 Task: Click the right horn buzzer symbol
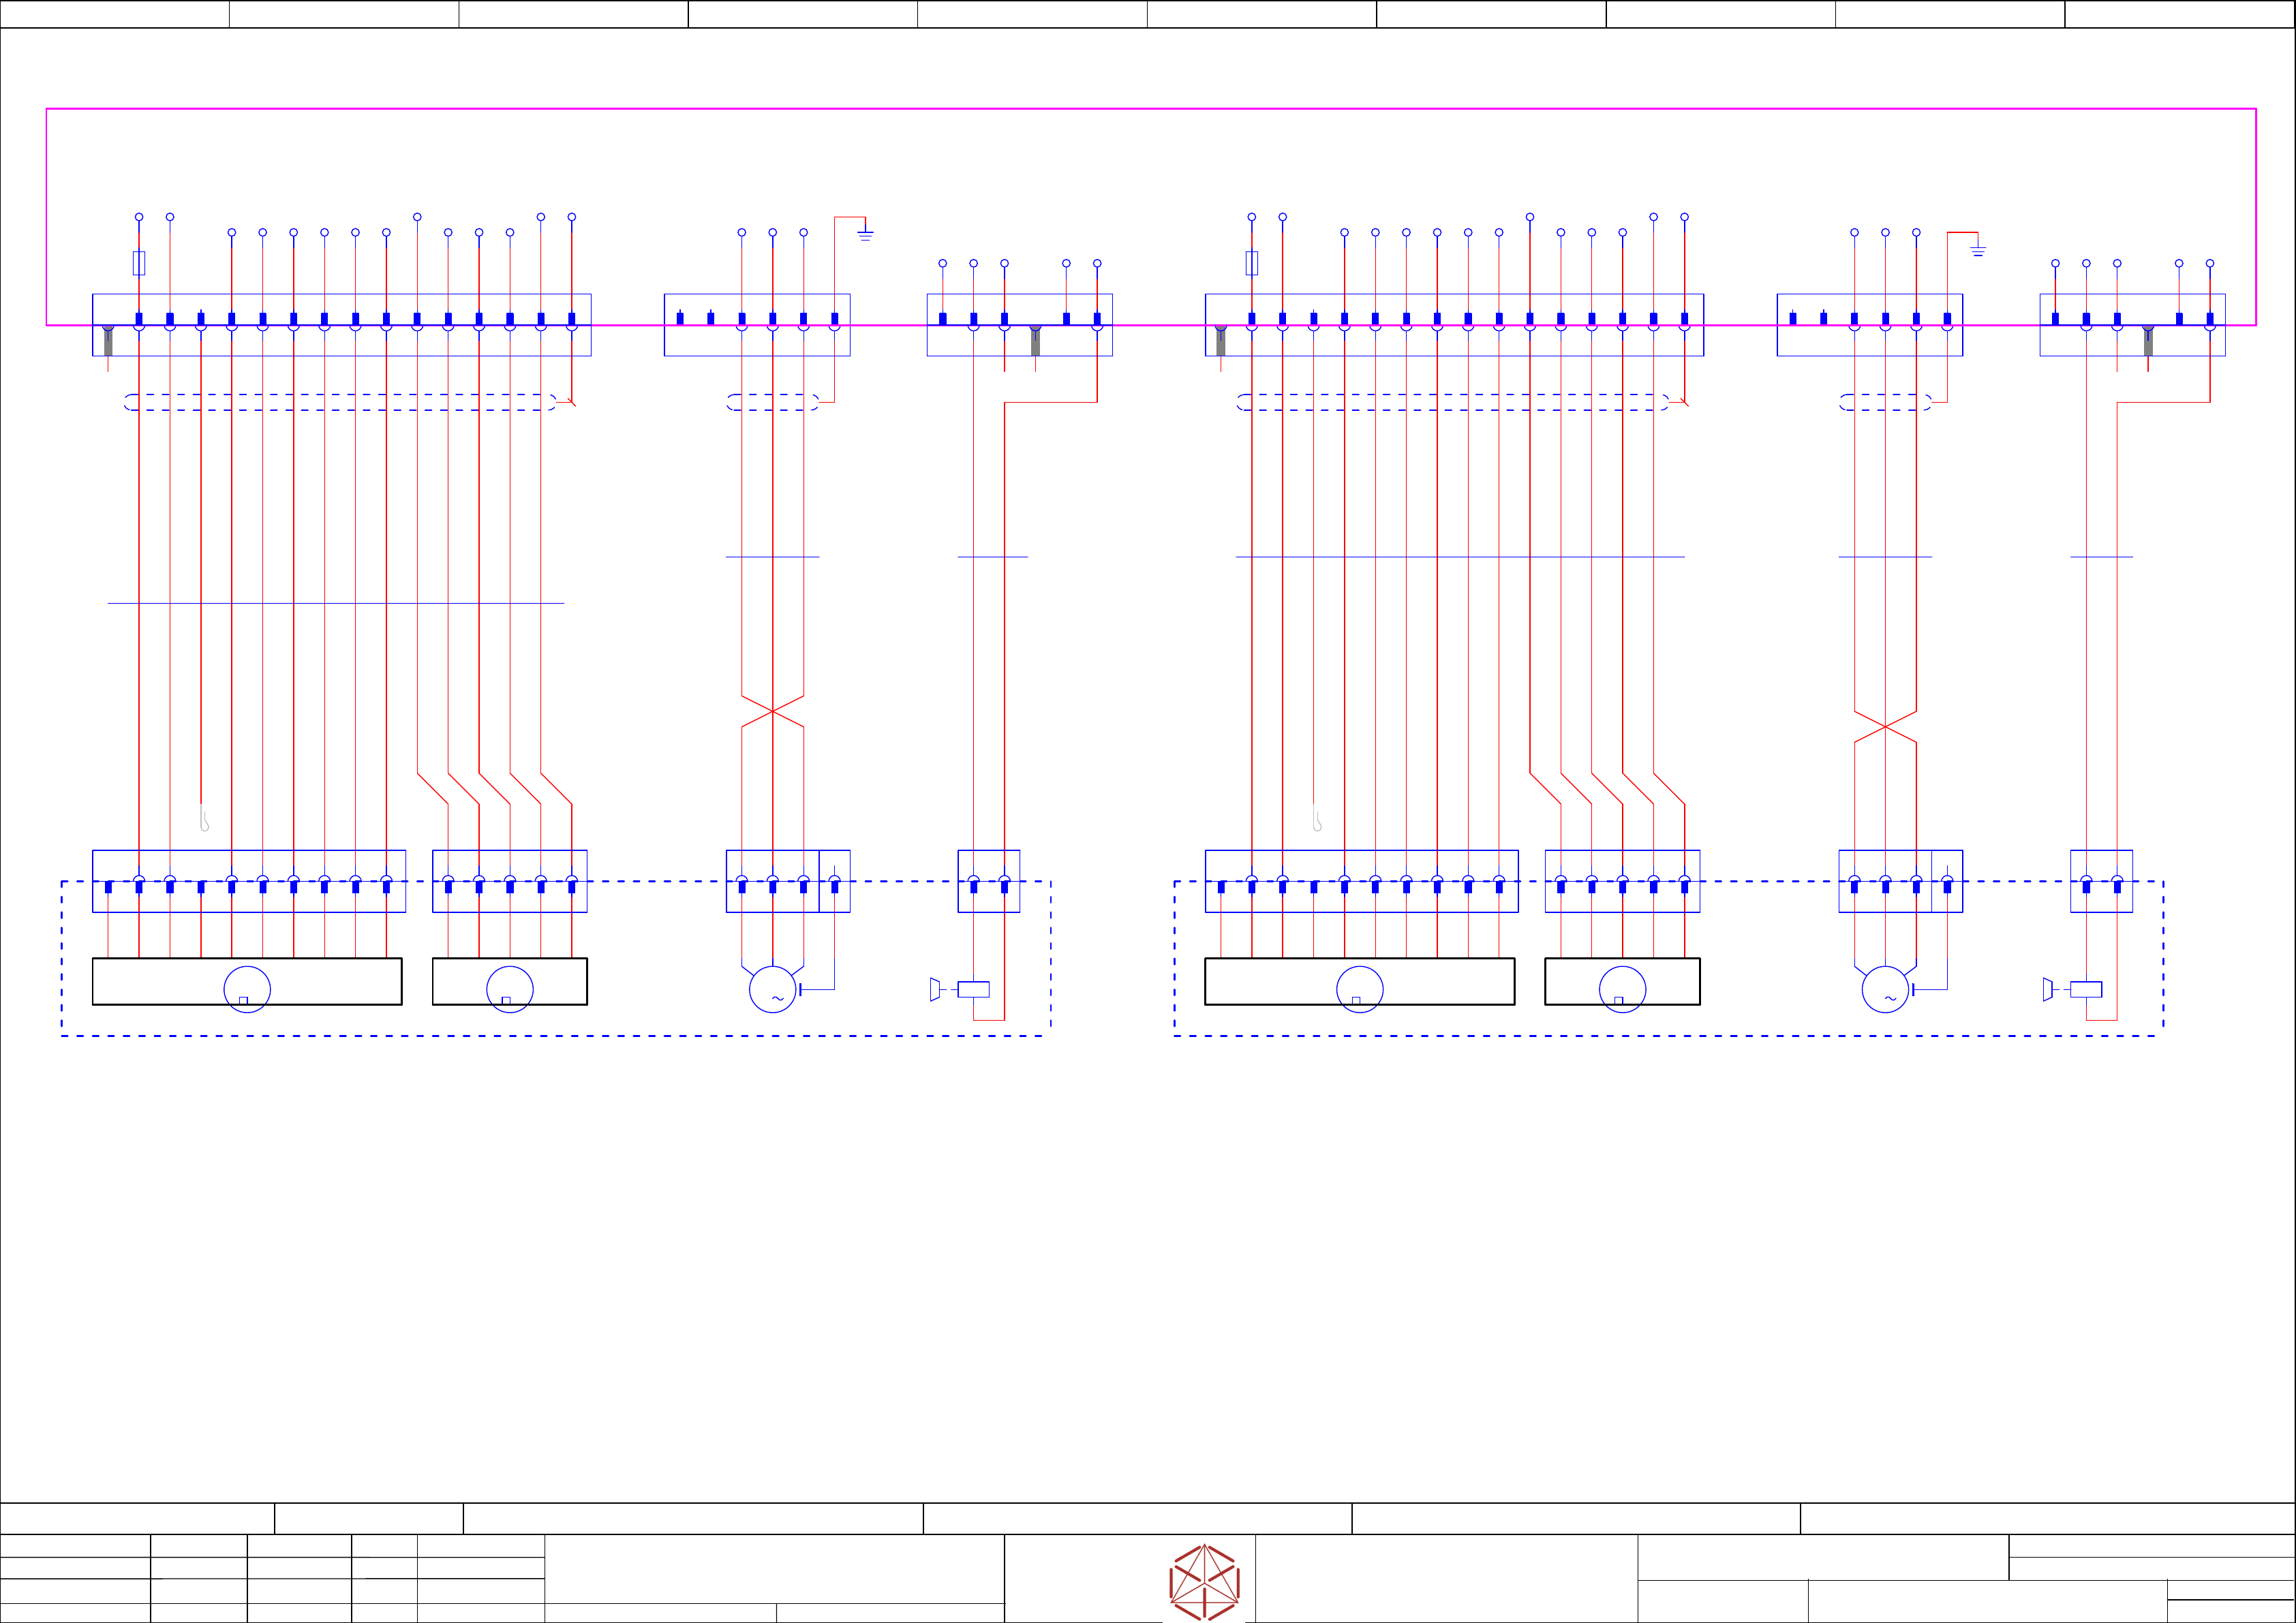coord(2047,989)
